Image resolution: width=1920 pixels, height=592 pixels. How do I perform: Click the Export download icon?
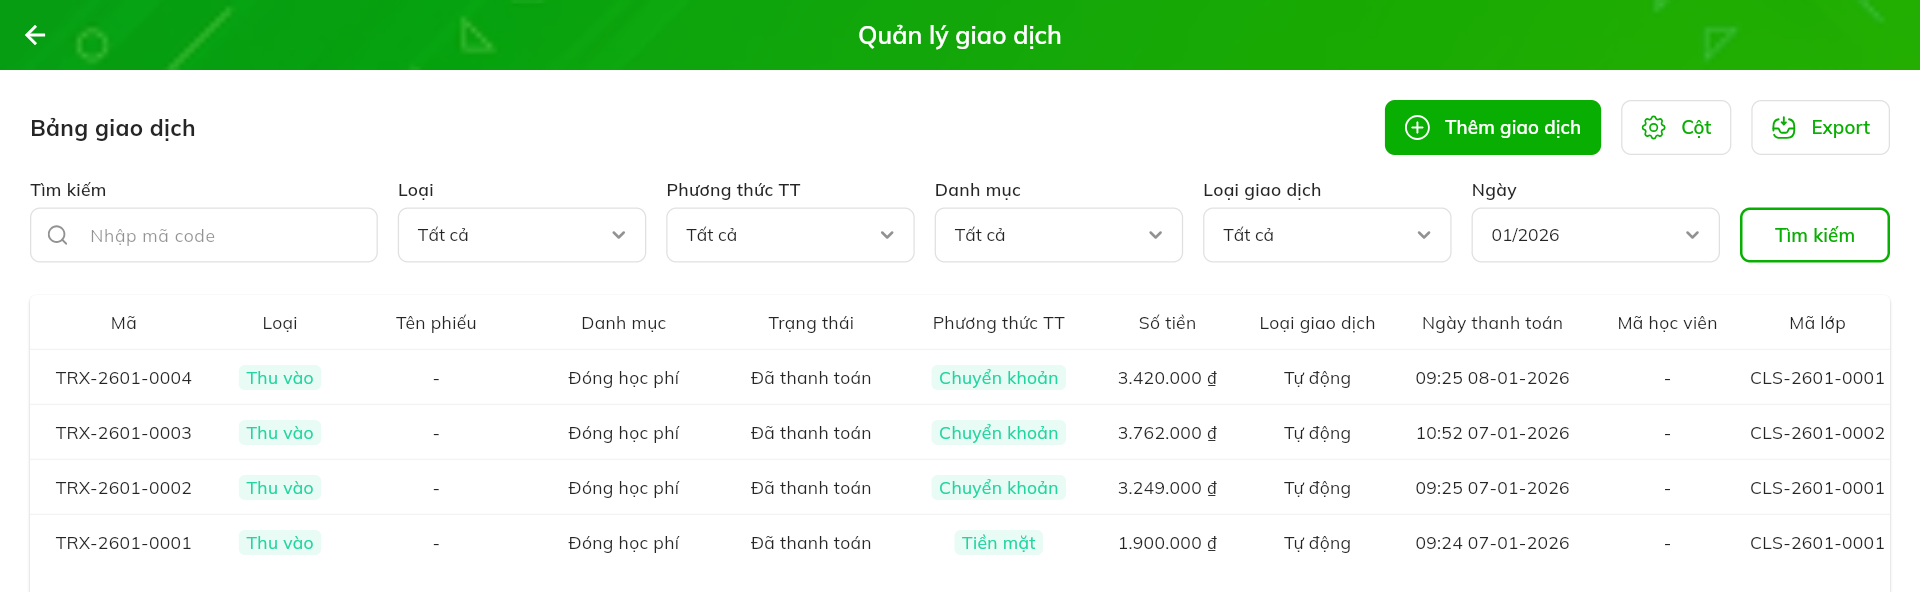click(1784, 128)
